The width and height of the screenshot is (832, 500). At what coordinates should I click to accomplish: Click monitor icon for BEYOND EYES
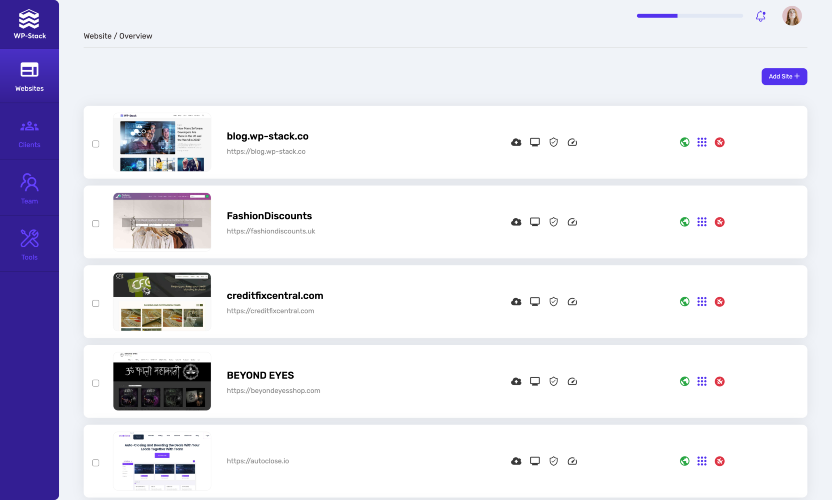point(535,381)
